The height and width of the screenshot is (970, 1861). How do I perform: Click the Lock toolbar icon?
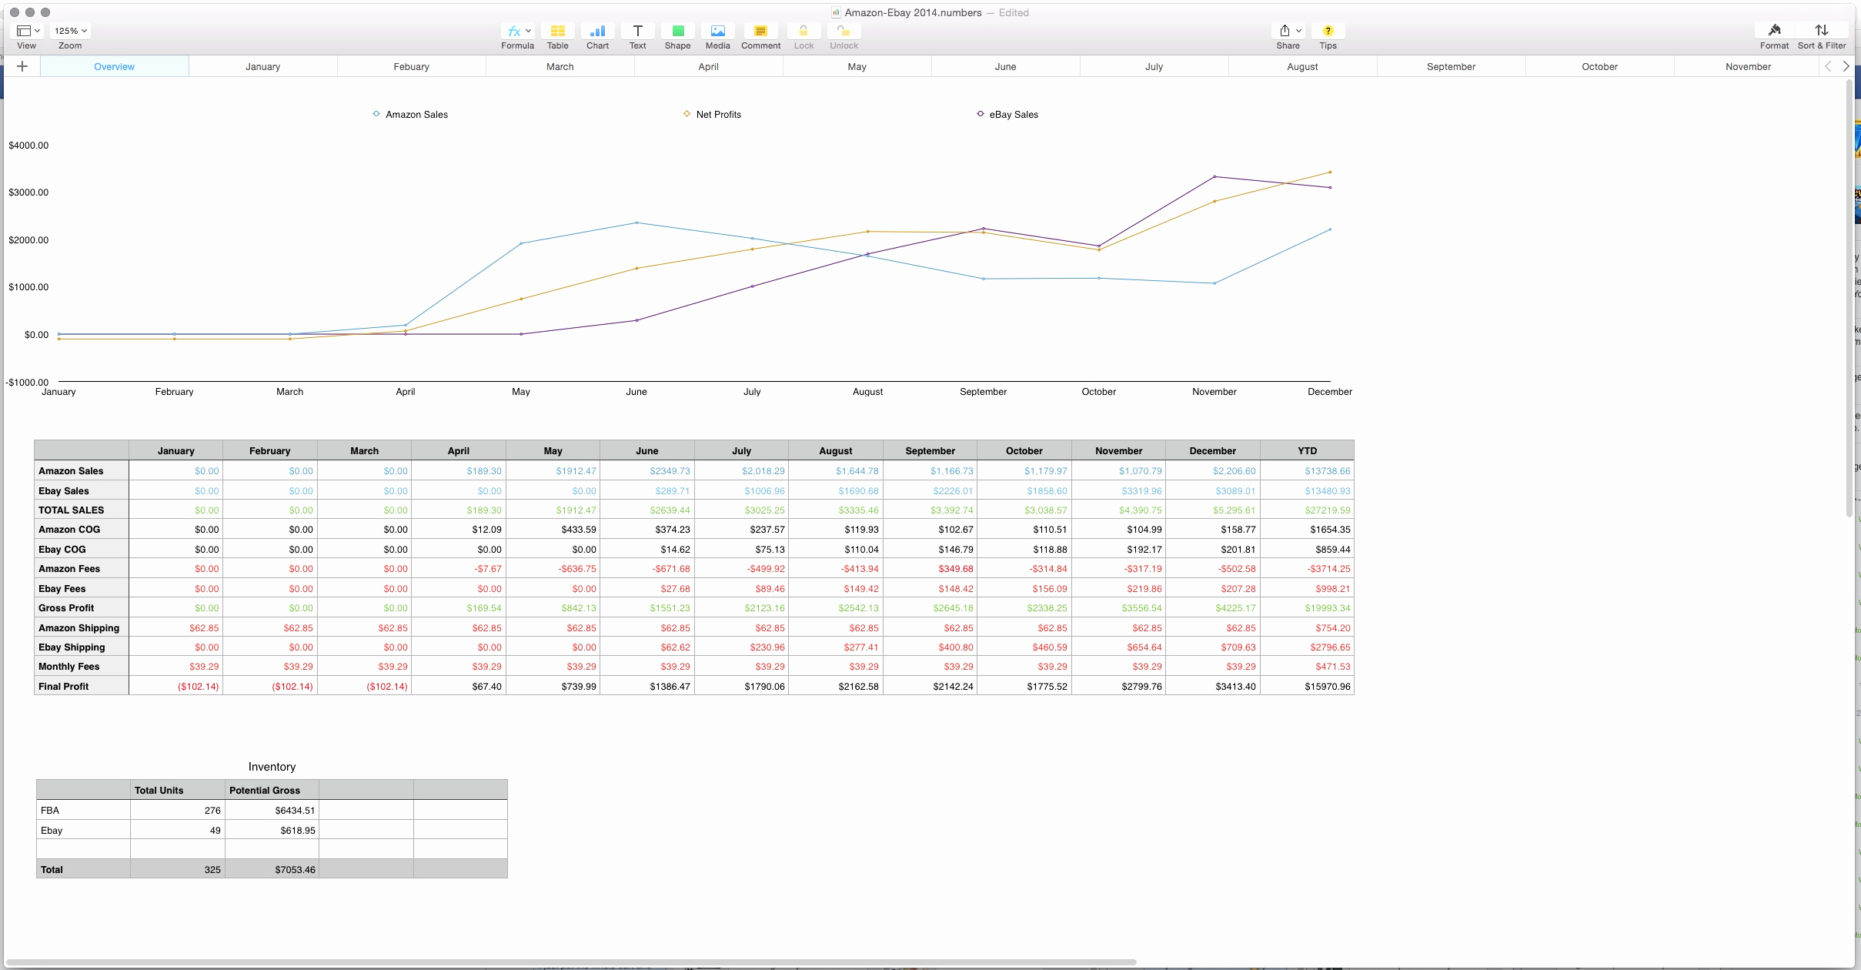(803, 31)
